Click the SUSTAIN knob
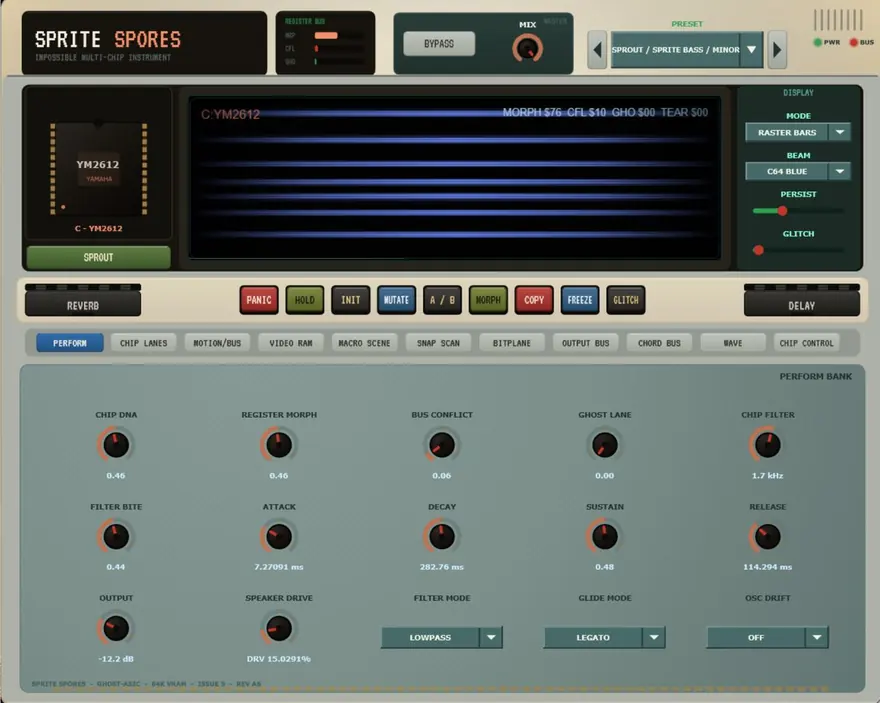 (604, 536)
